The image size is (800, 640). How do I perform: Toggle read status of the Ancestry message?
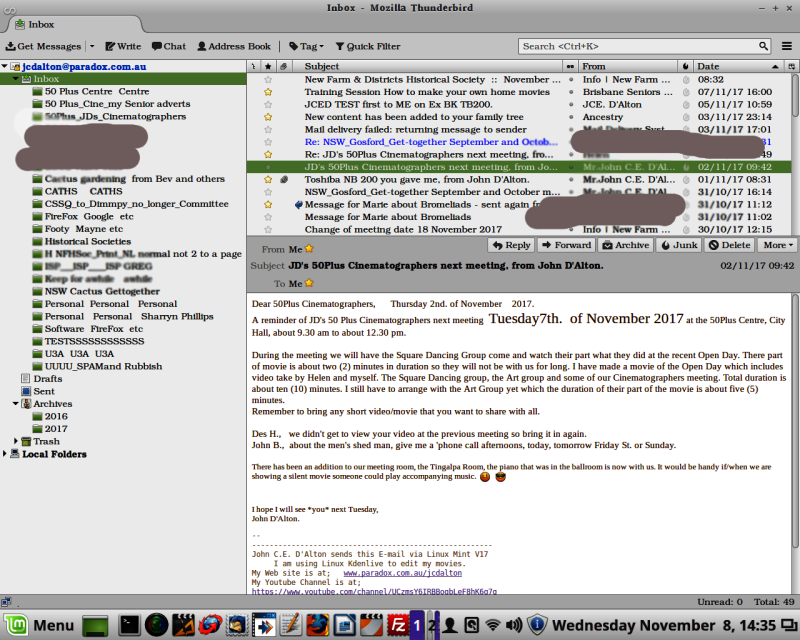pos(571,117)
